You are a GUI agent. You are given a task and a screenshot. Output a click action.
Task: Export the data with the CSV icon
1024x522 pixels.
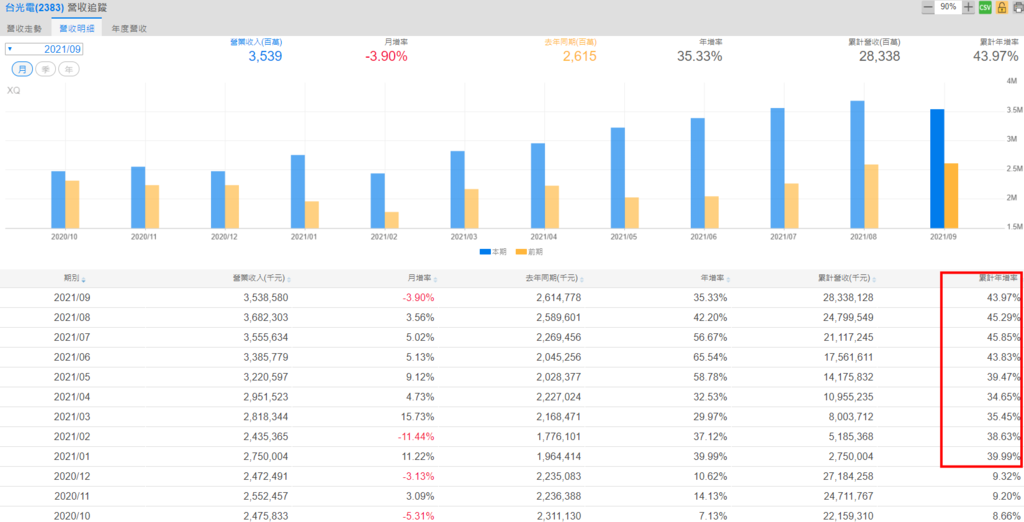[985, 7]
